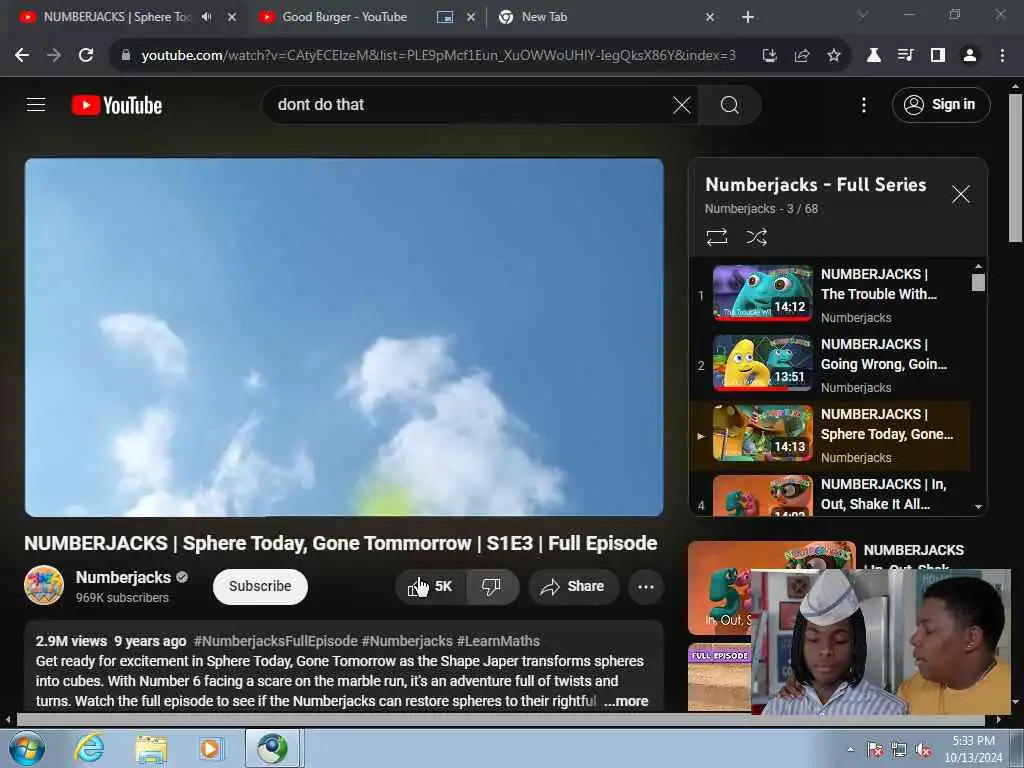Play 'The Trouble With...' playlist video

pyautogui.click(x=829, y=295)
